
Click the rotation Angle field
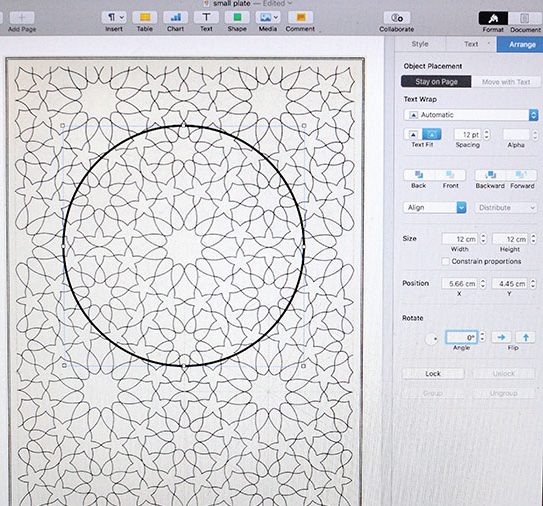click(461, 337)
